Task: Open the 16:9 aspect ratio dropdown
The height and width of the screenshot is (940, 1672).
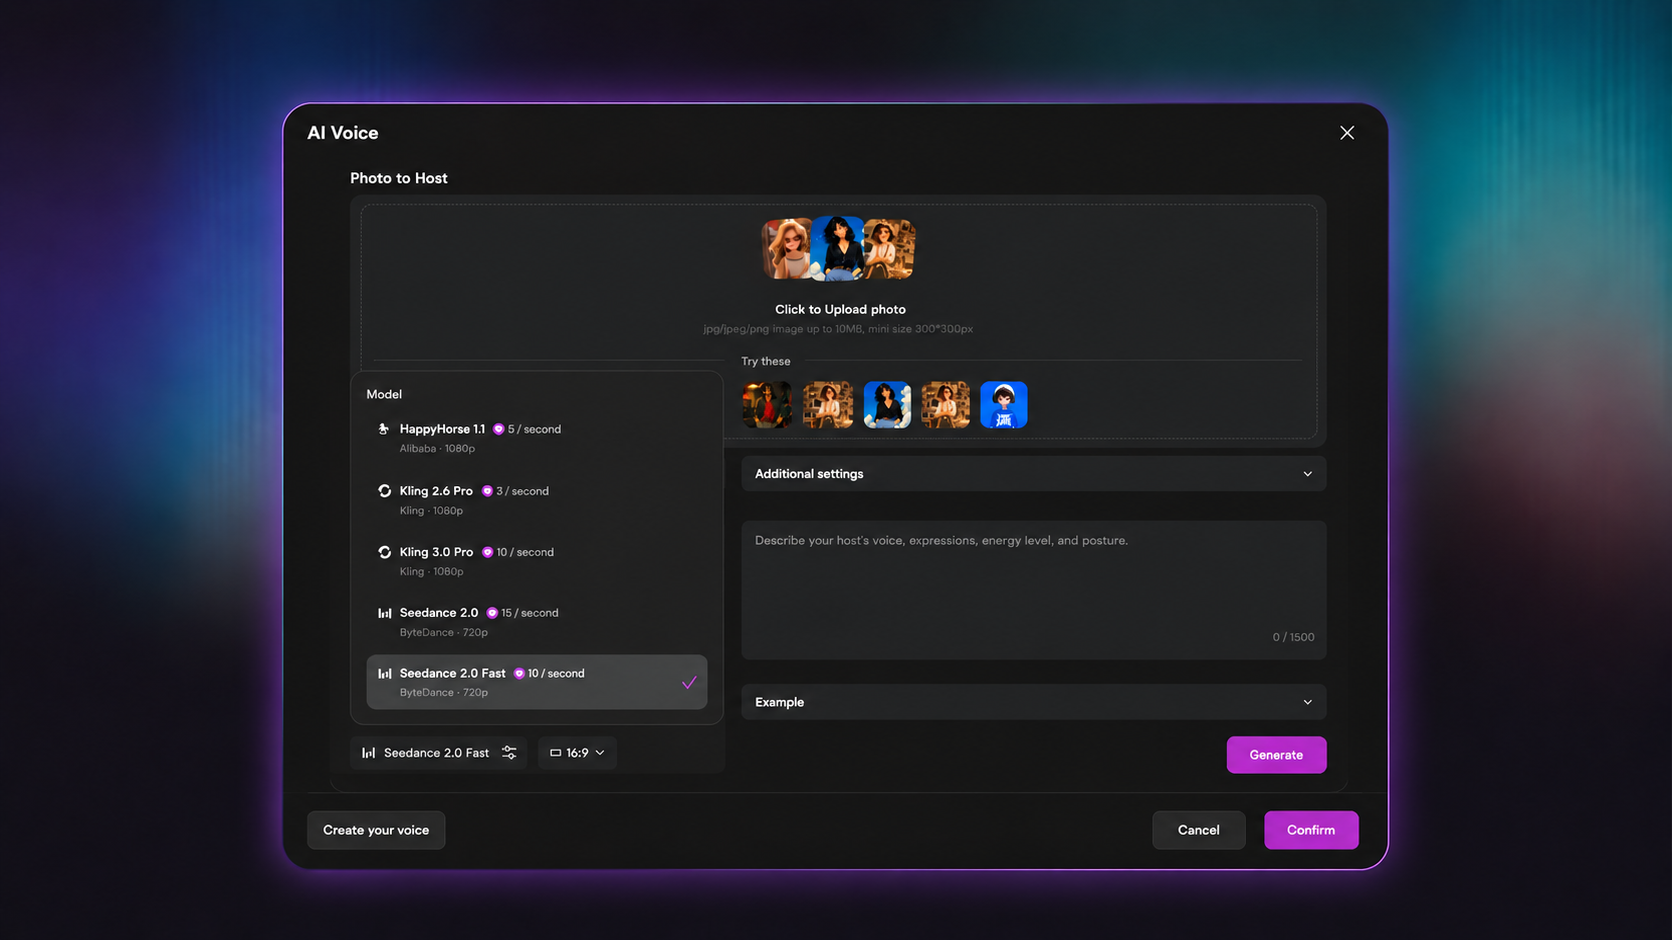Action: click(x=577, y=753)
